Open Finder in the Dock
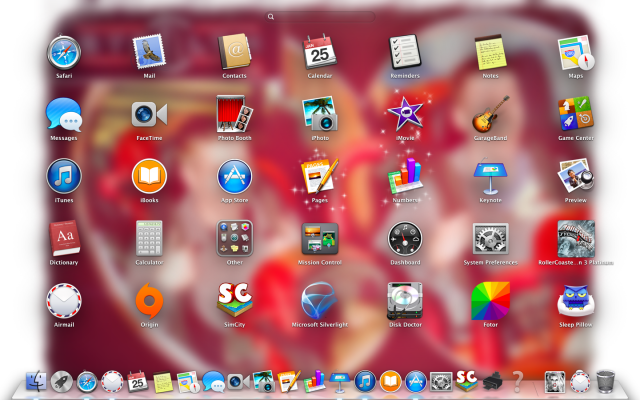The image size is (640, 400). click(x=36, y=382)
